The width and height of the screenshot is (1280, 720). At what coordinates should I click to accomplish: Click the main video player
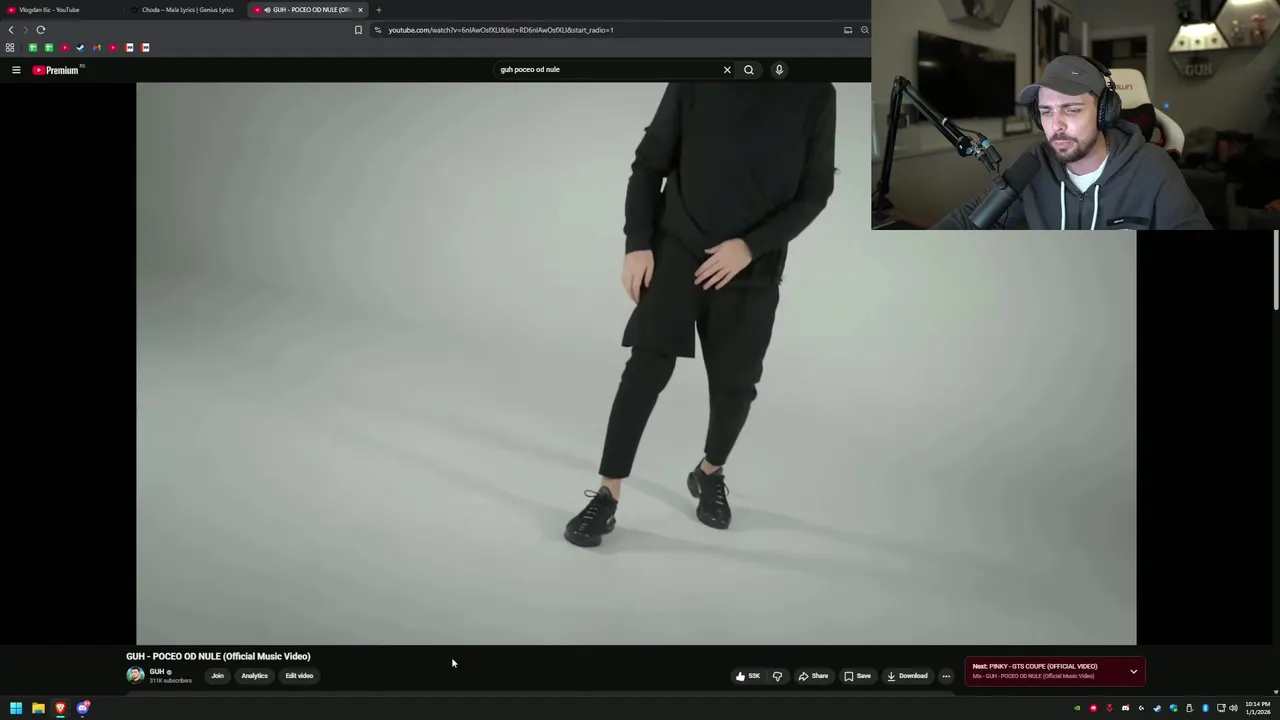pos(636,364)
